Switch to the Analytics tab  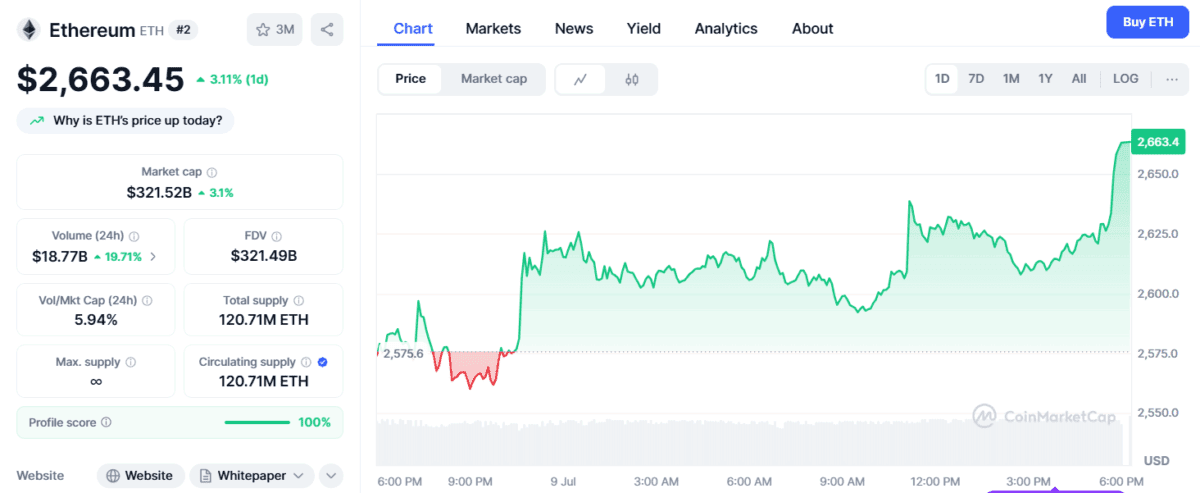726,28
